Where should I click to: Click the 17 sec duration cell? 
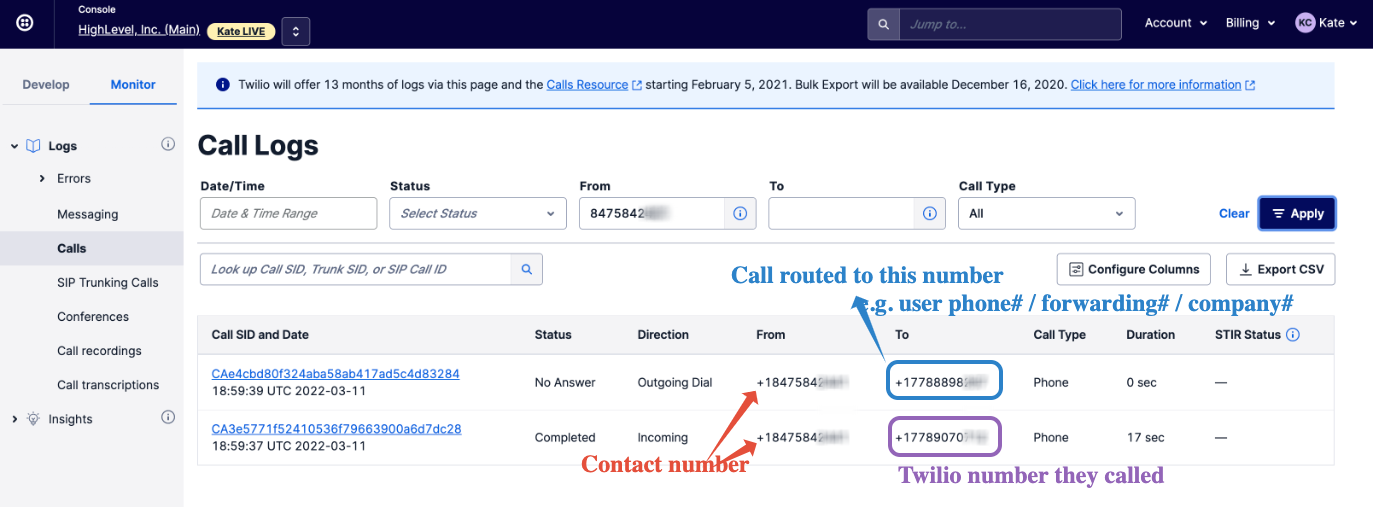(1145, 437)
